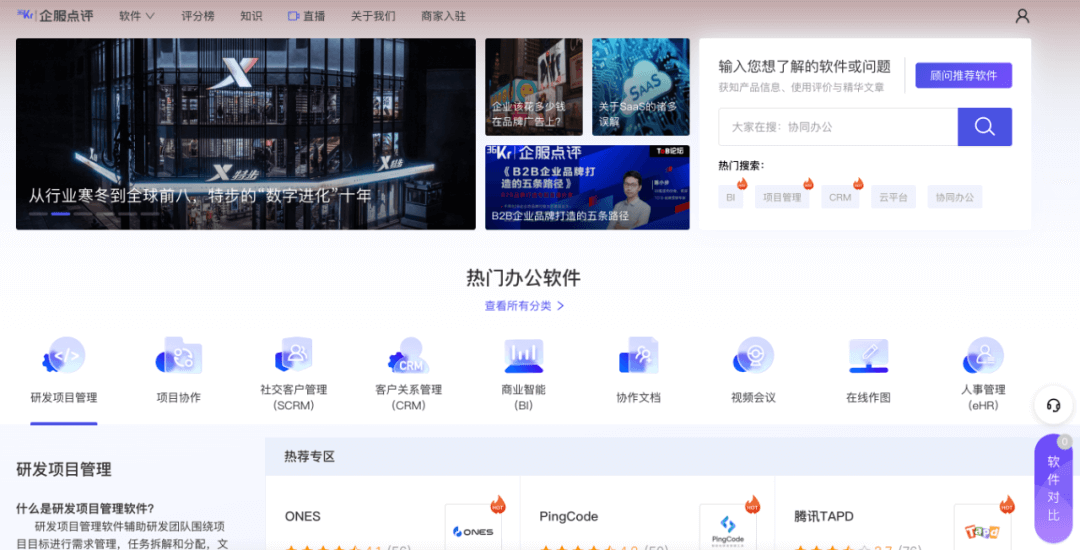The width and height of the screenshot is (1080, 550).
Task: Click the 热荐专区 section header
Action: point(309,456)
